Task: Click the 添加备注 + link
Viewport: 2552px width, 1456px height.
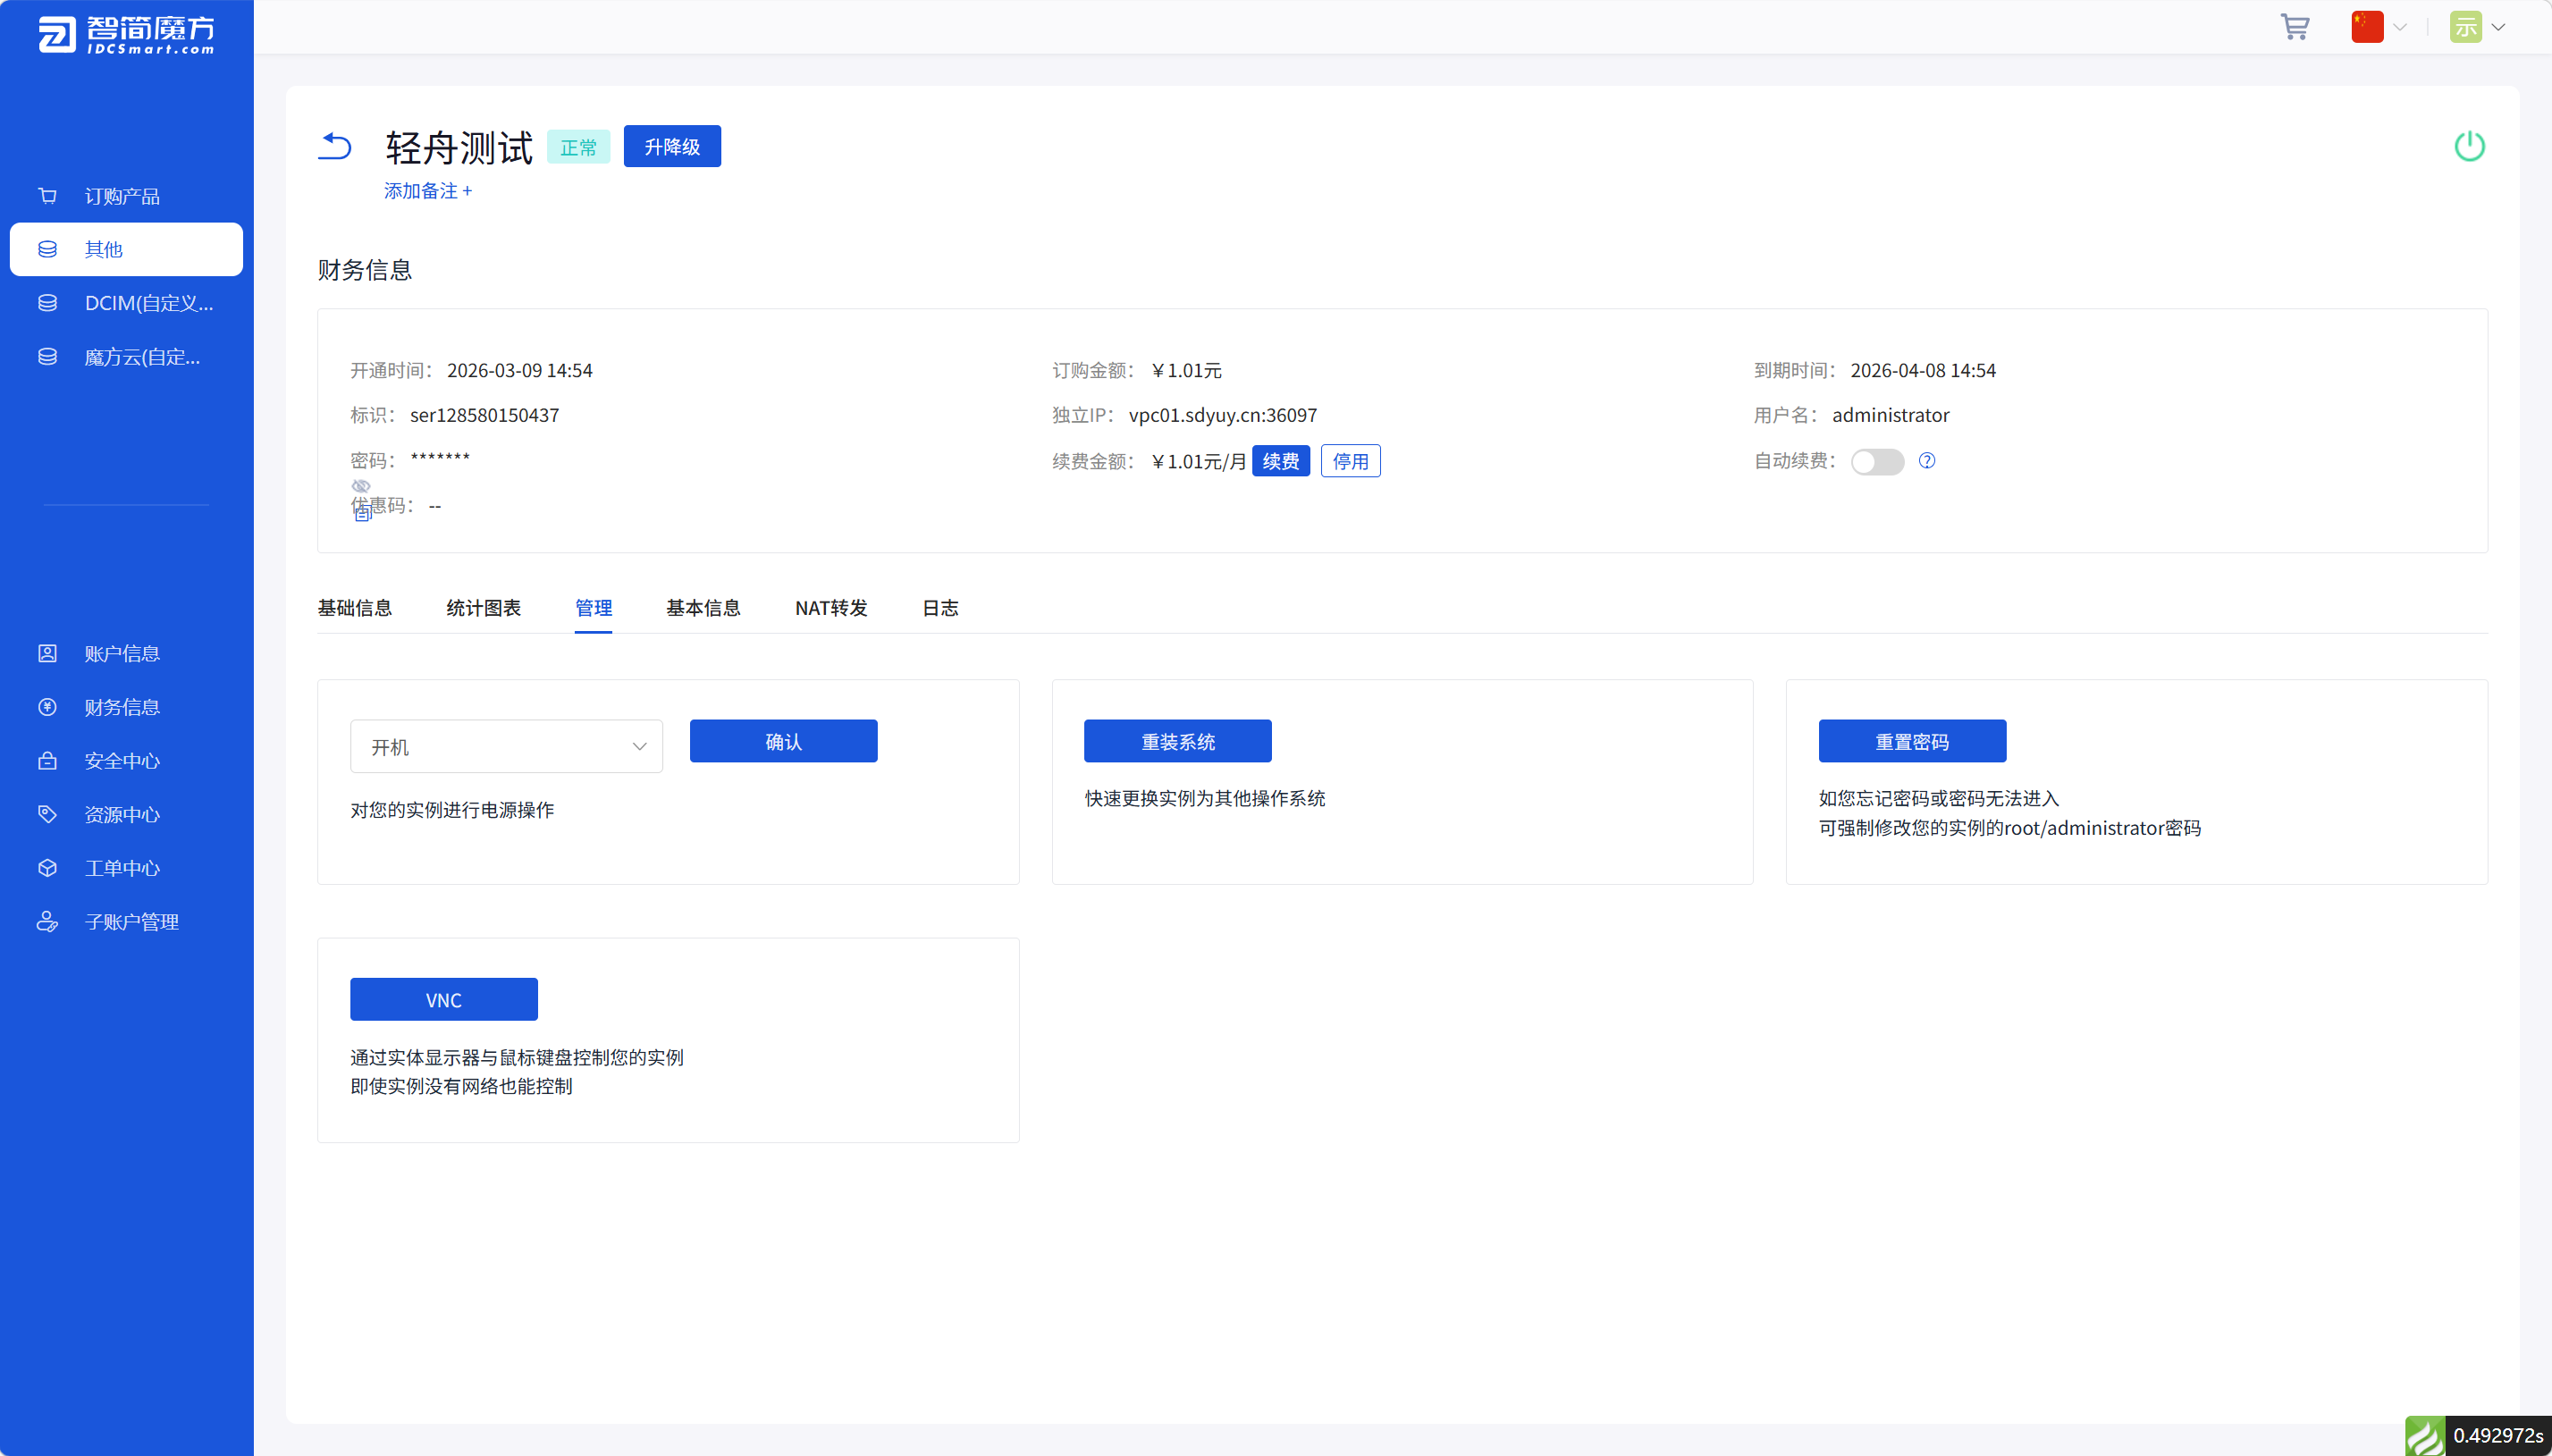Action: point(427,191)
